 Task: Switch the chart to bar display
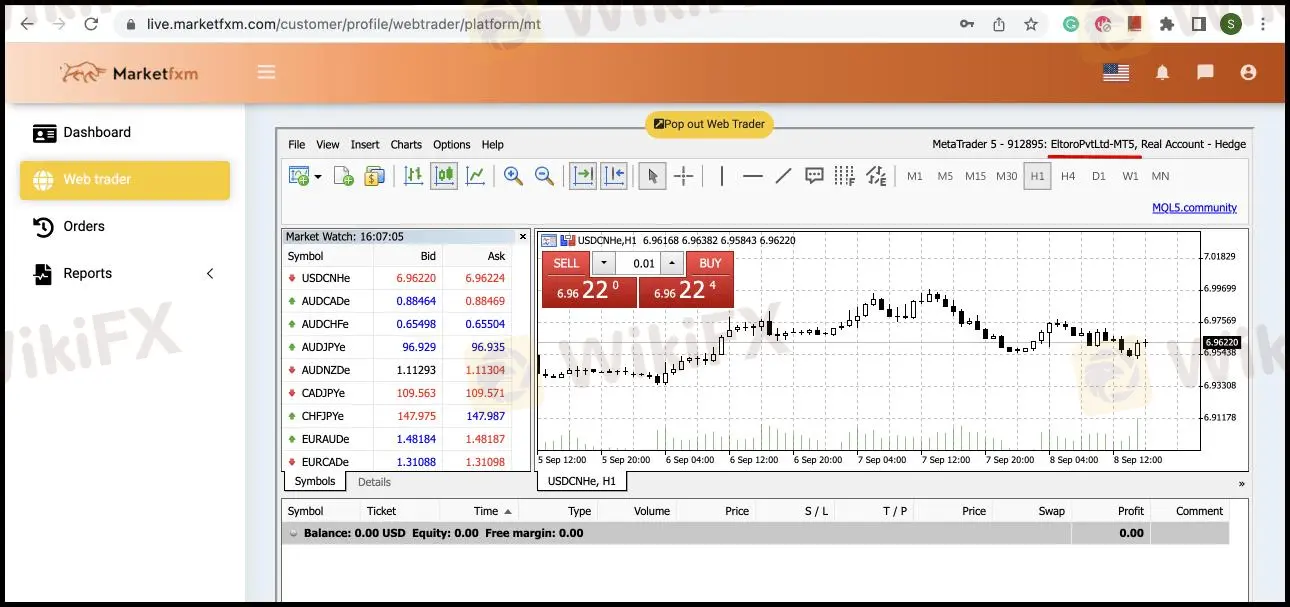(x=413, y=176)
